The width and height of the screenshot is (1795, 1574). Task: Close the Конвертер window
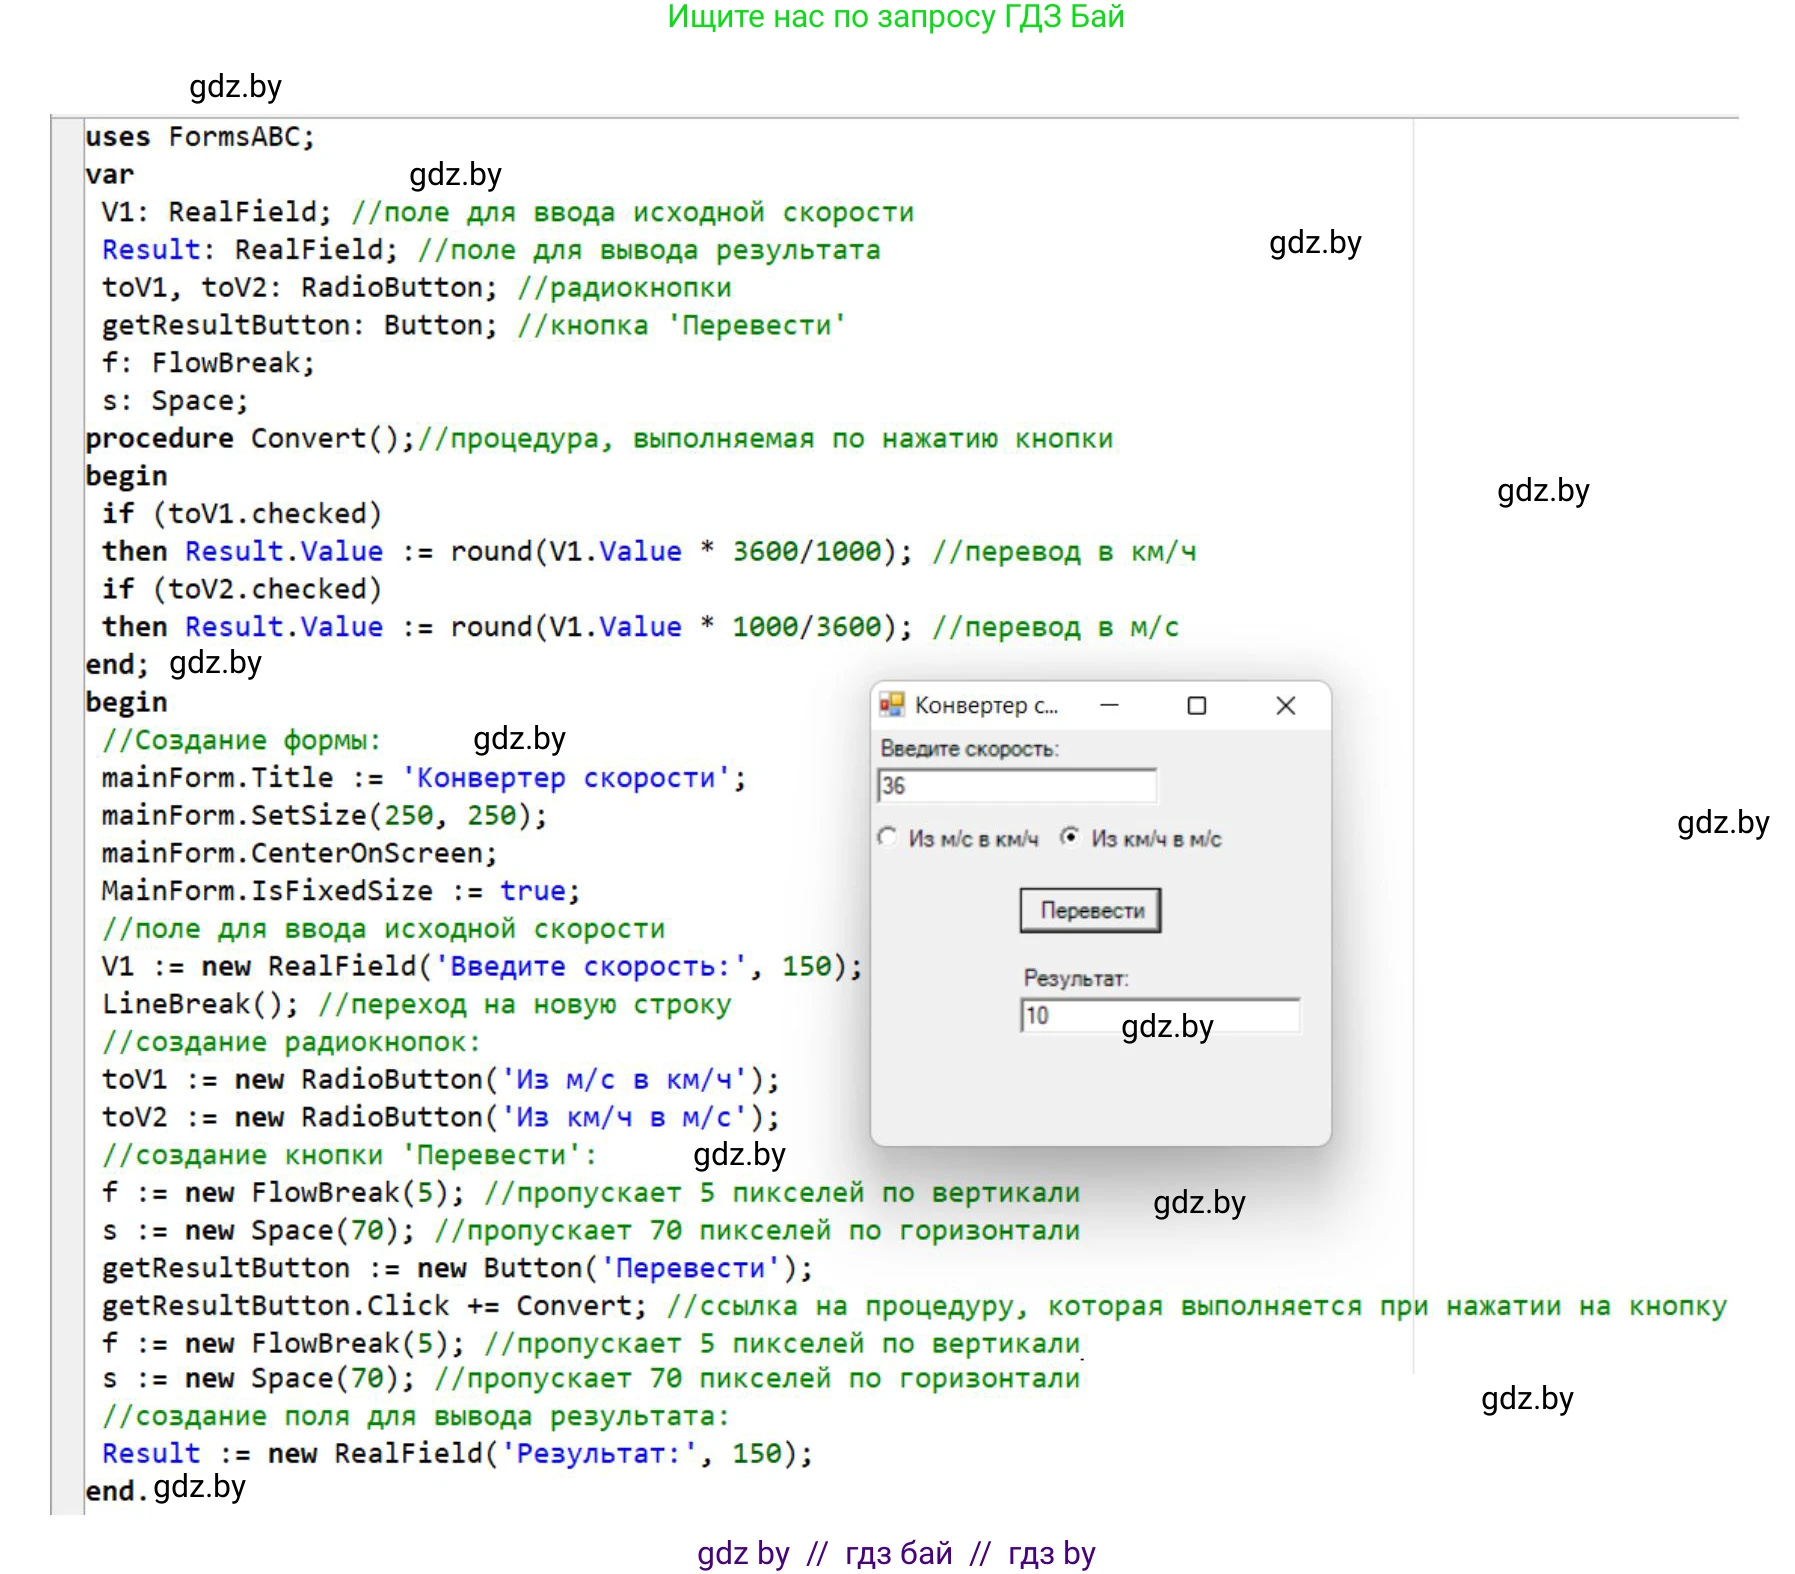click(1286, 705)
